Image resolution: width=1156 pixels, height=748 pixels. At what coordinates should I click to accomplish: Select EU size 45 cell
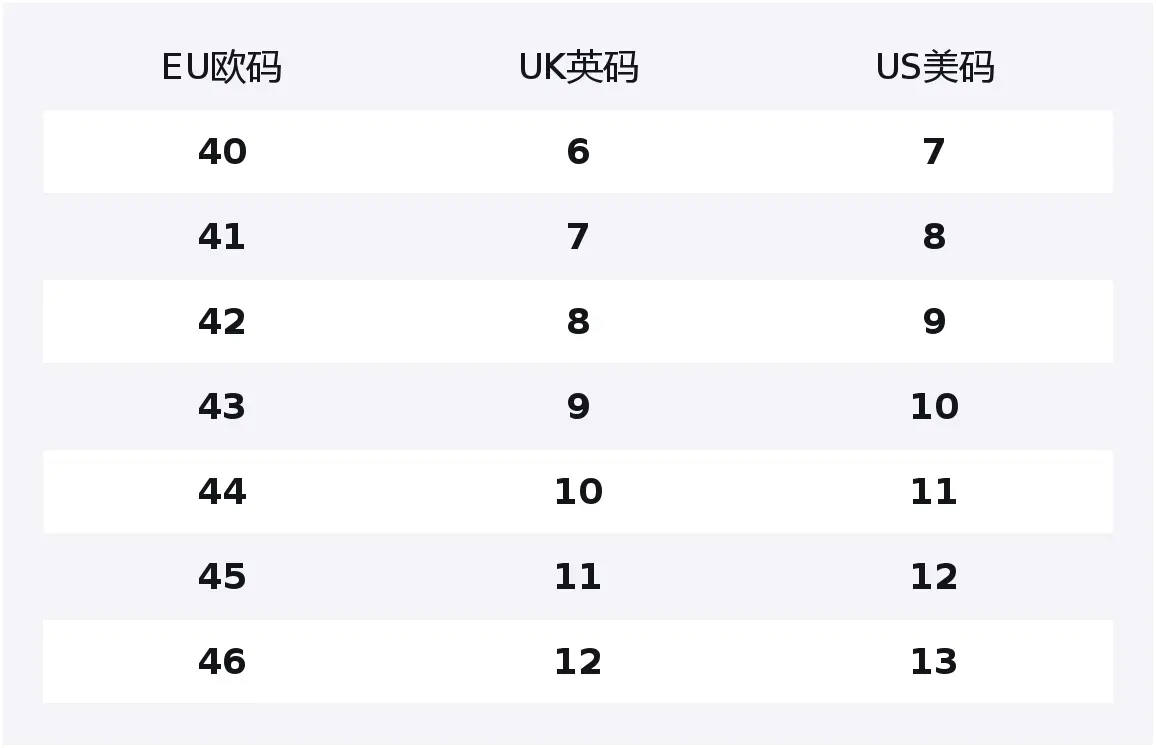pyautogui.click(x=222, y=576)
